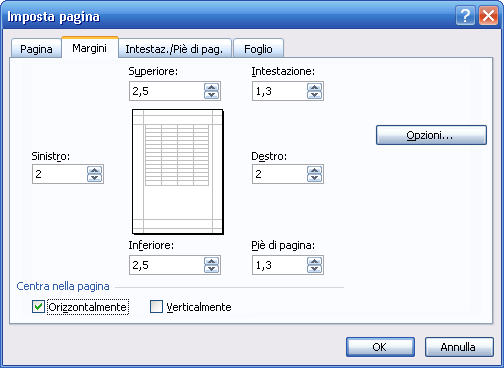Increase the Superiore margin with up arrow

tap(212, 88)
